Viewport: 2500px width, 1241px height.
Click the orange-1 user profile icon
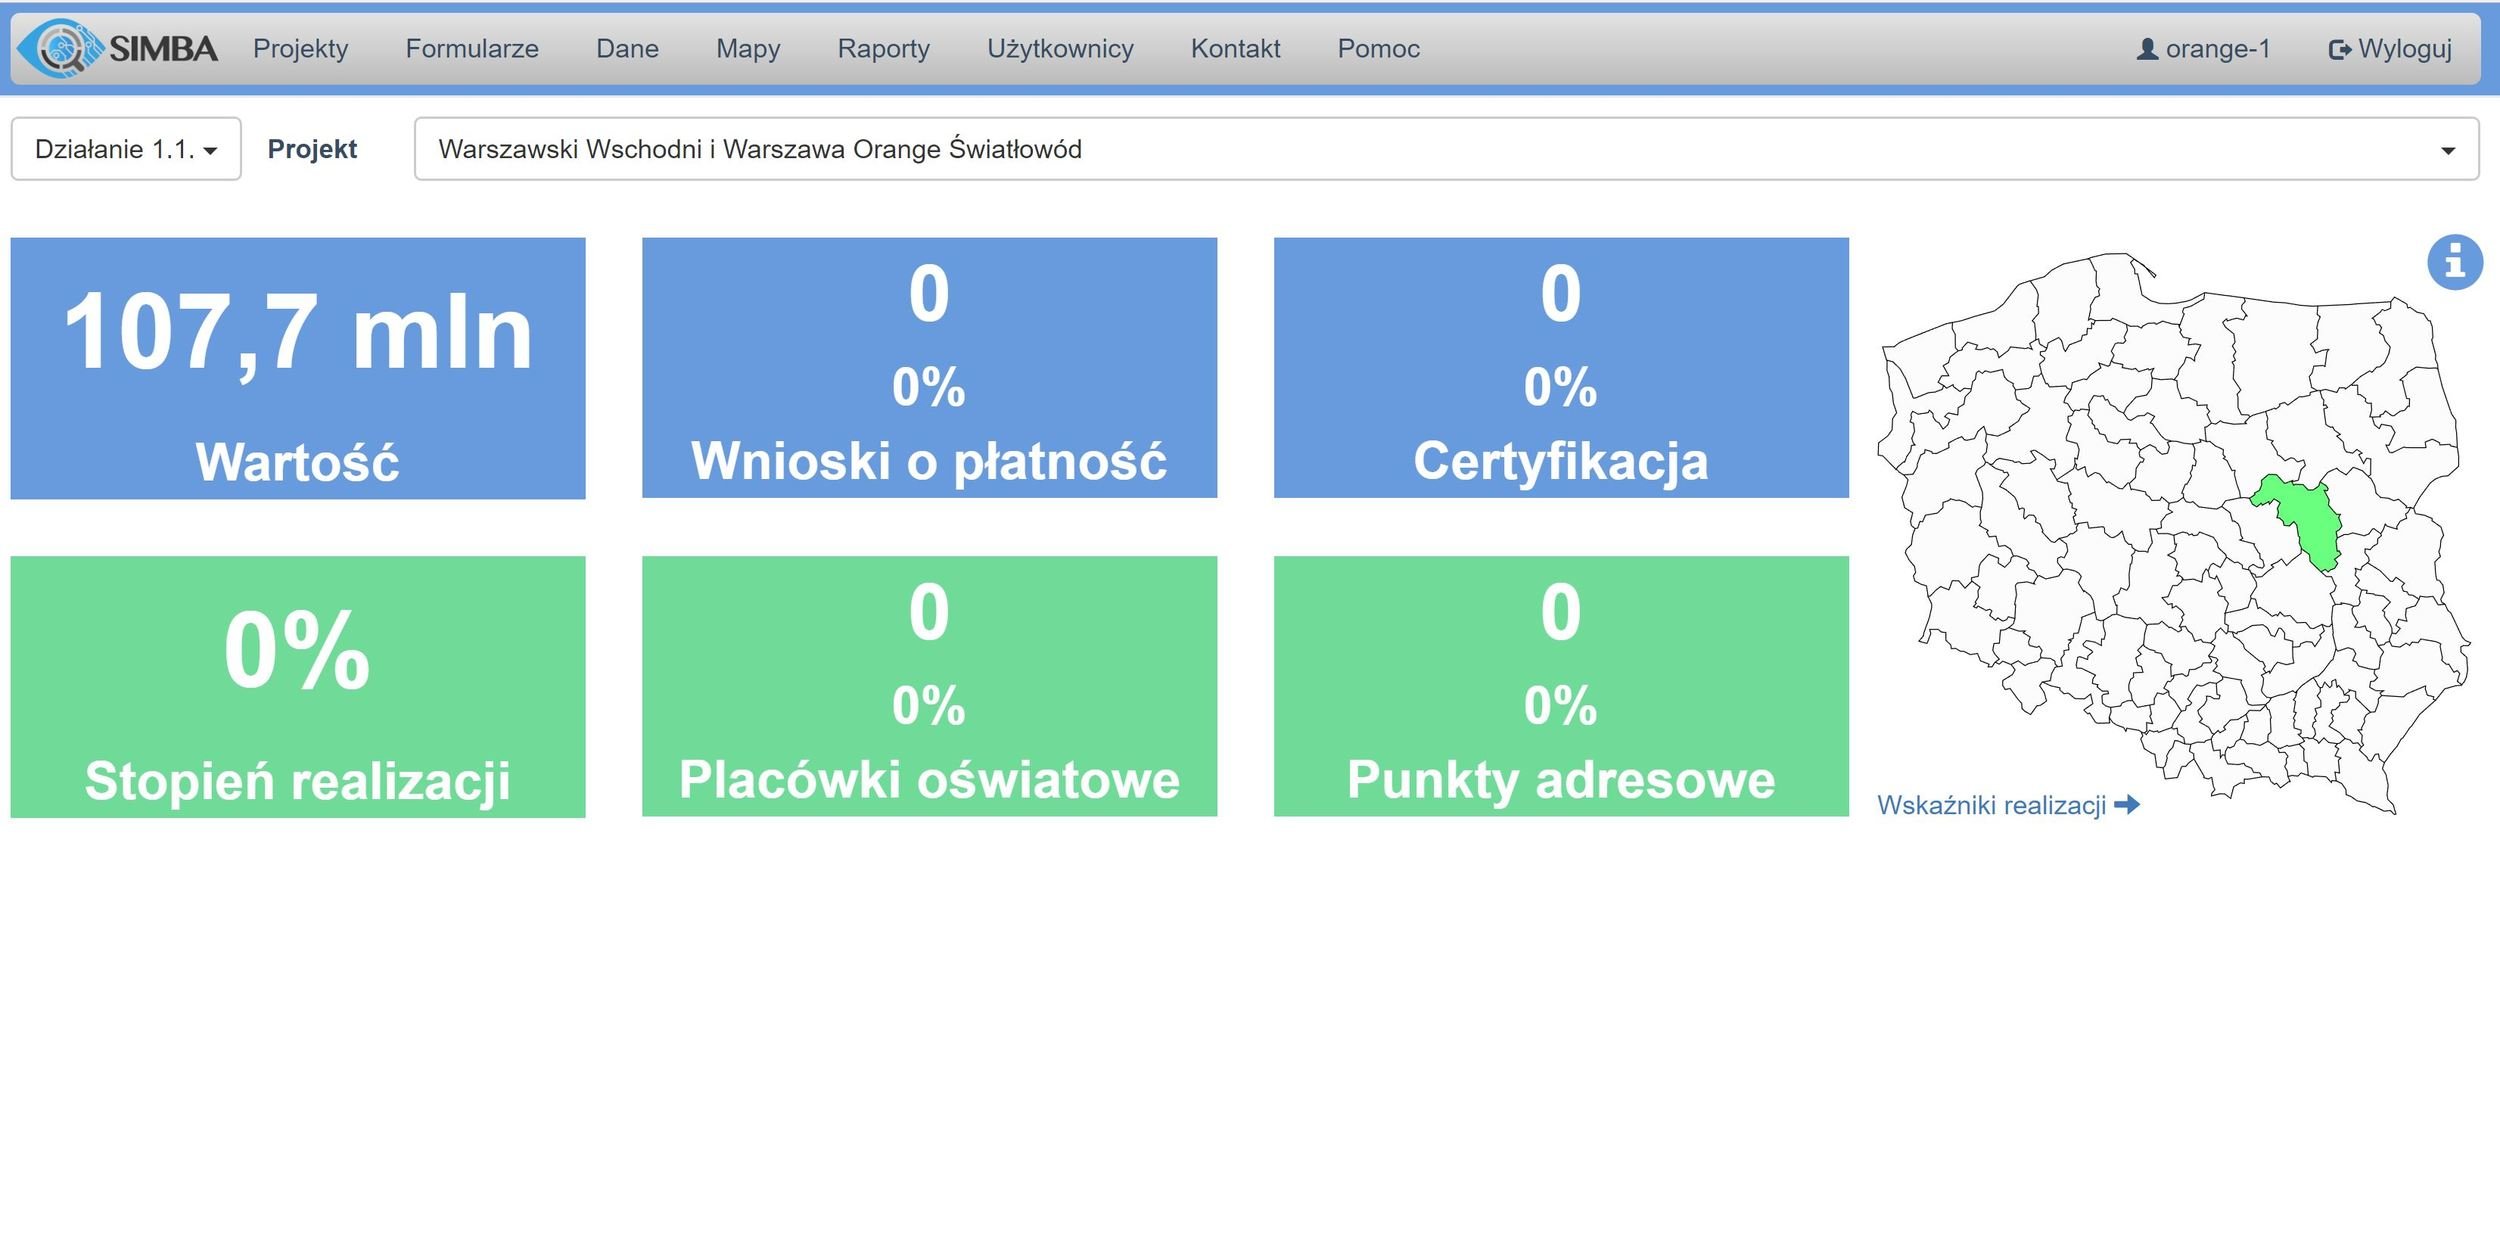click(x=2146, y=49)
